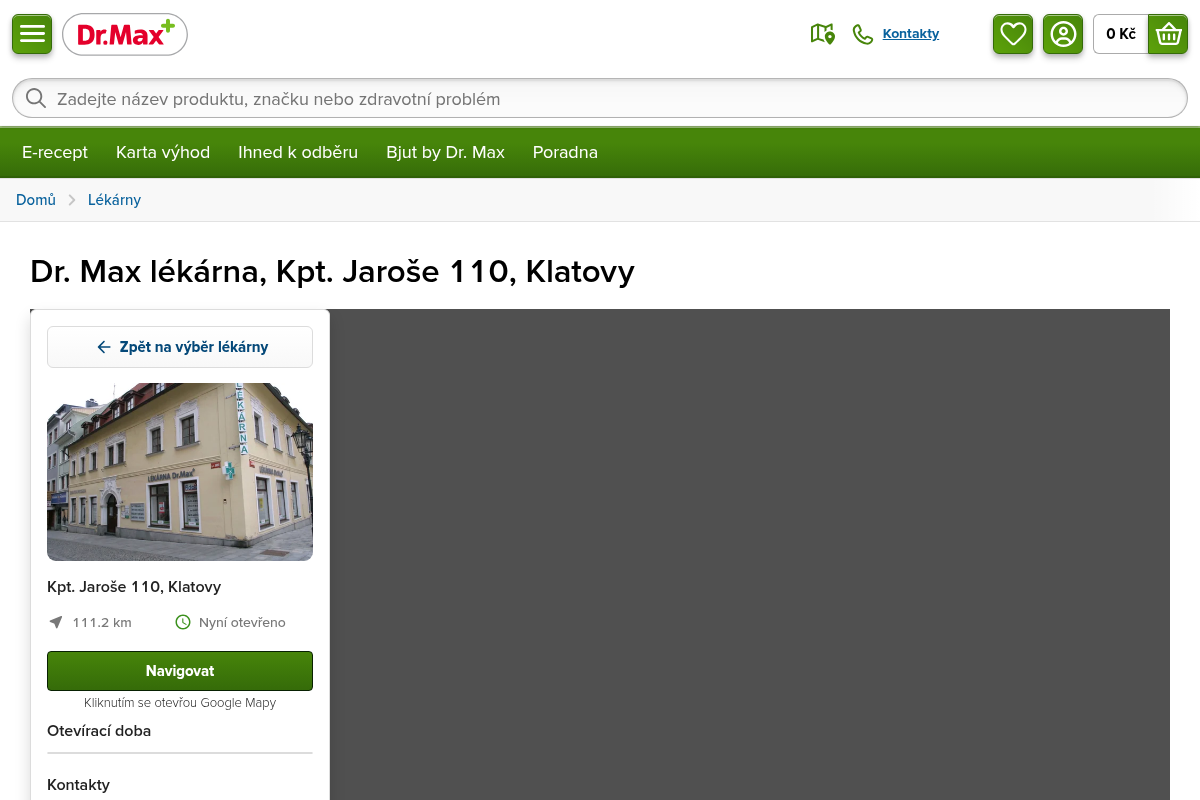Select Karta výhod in navigation bar
Viewport: 1200px width, 800px height.
(163, 152)
